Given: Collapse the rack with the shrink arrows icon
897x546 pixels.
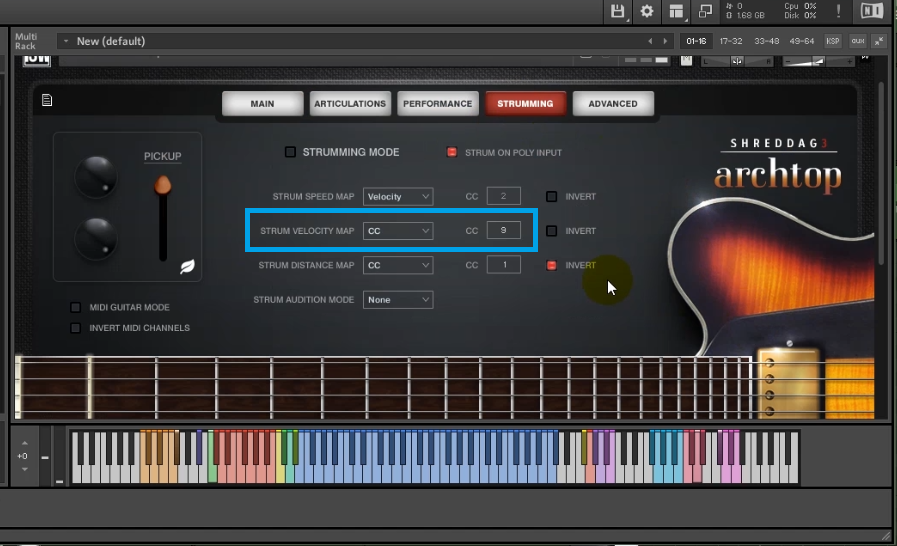Looking at the screenshot, I should coord(879,41).
